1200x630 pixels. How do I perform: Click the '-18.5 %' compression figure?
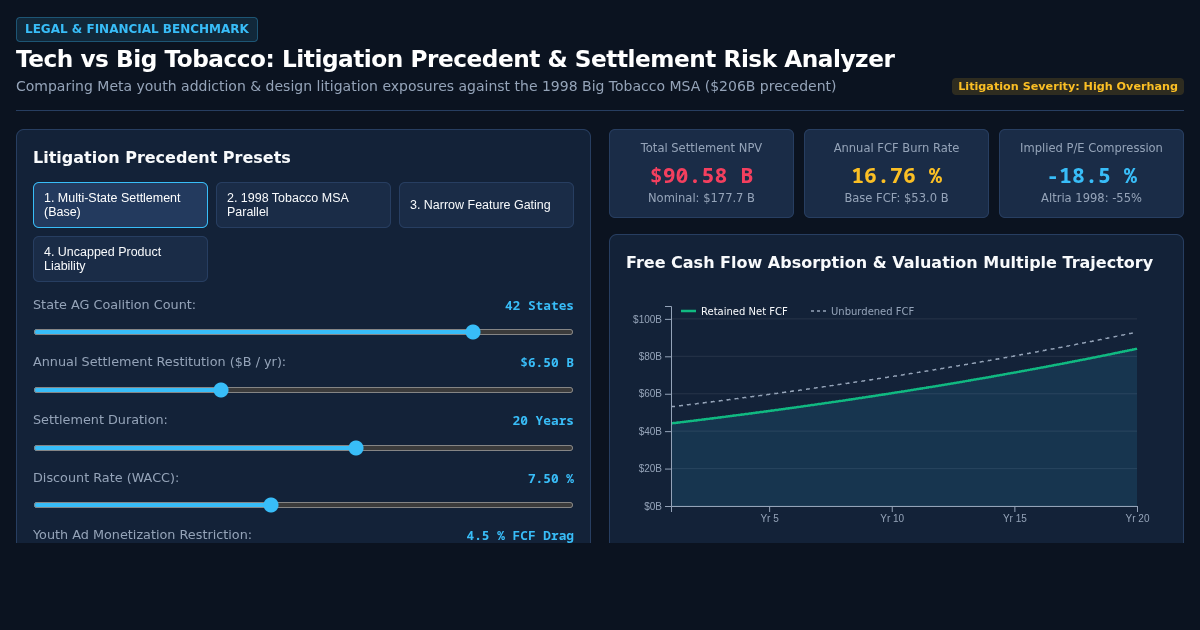(1091, 176)
